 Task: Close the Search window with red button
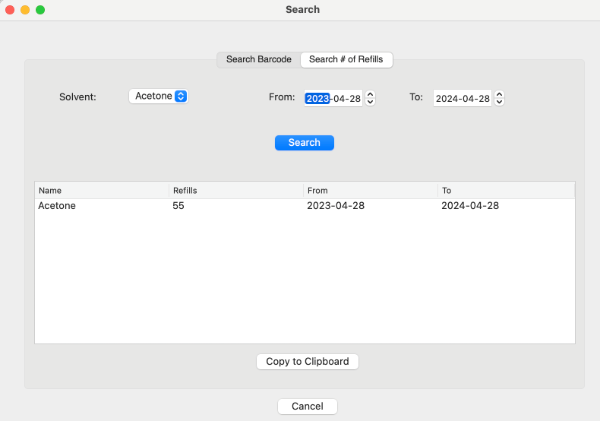pos(10,9)
